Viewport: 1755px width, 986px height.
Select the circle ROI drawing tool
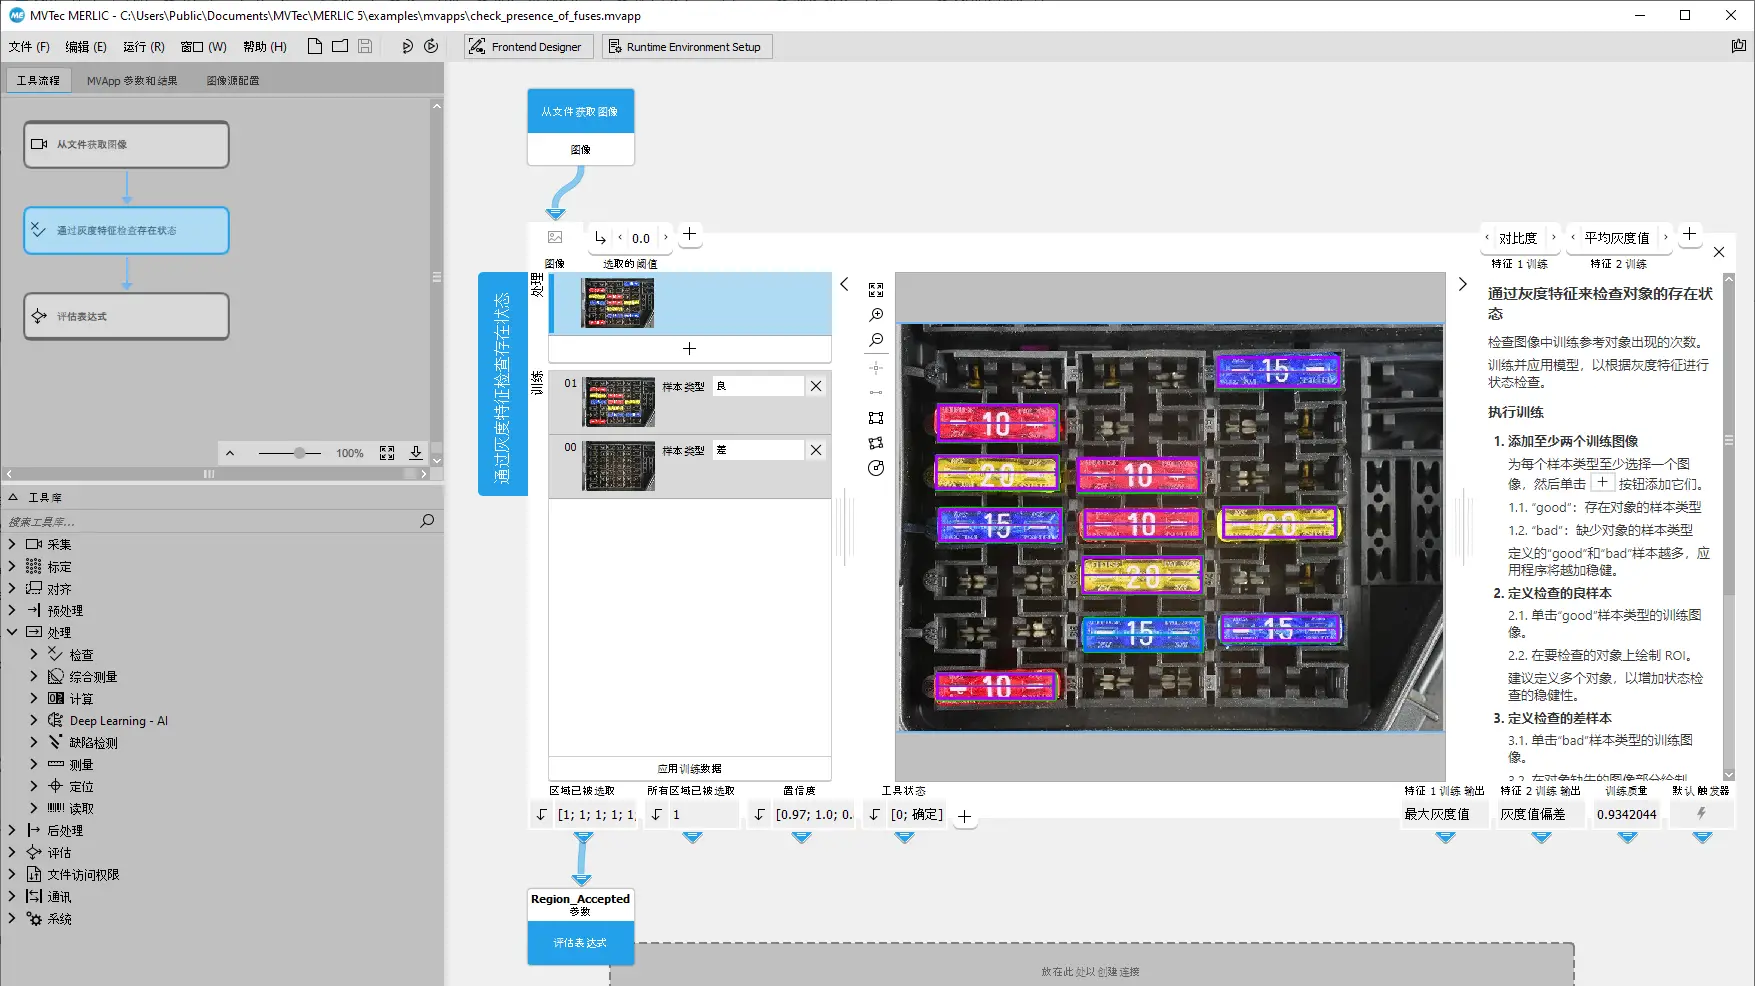pyautogui.click(x=876, y=468)
